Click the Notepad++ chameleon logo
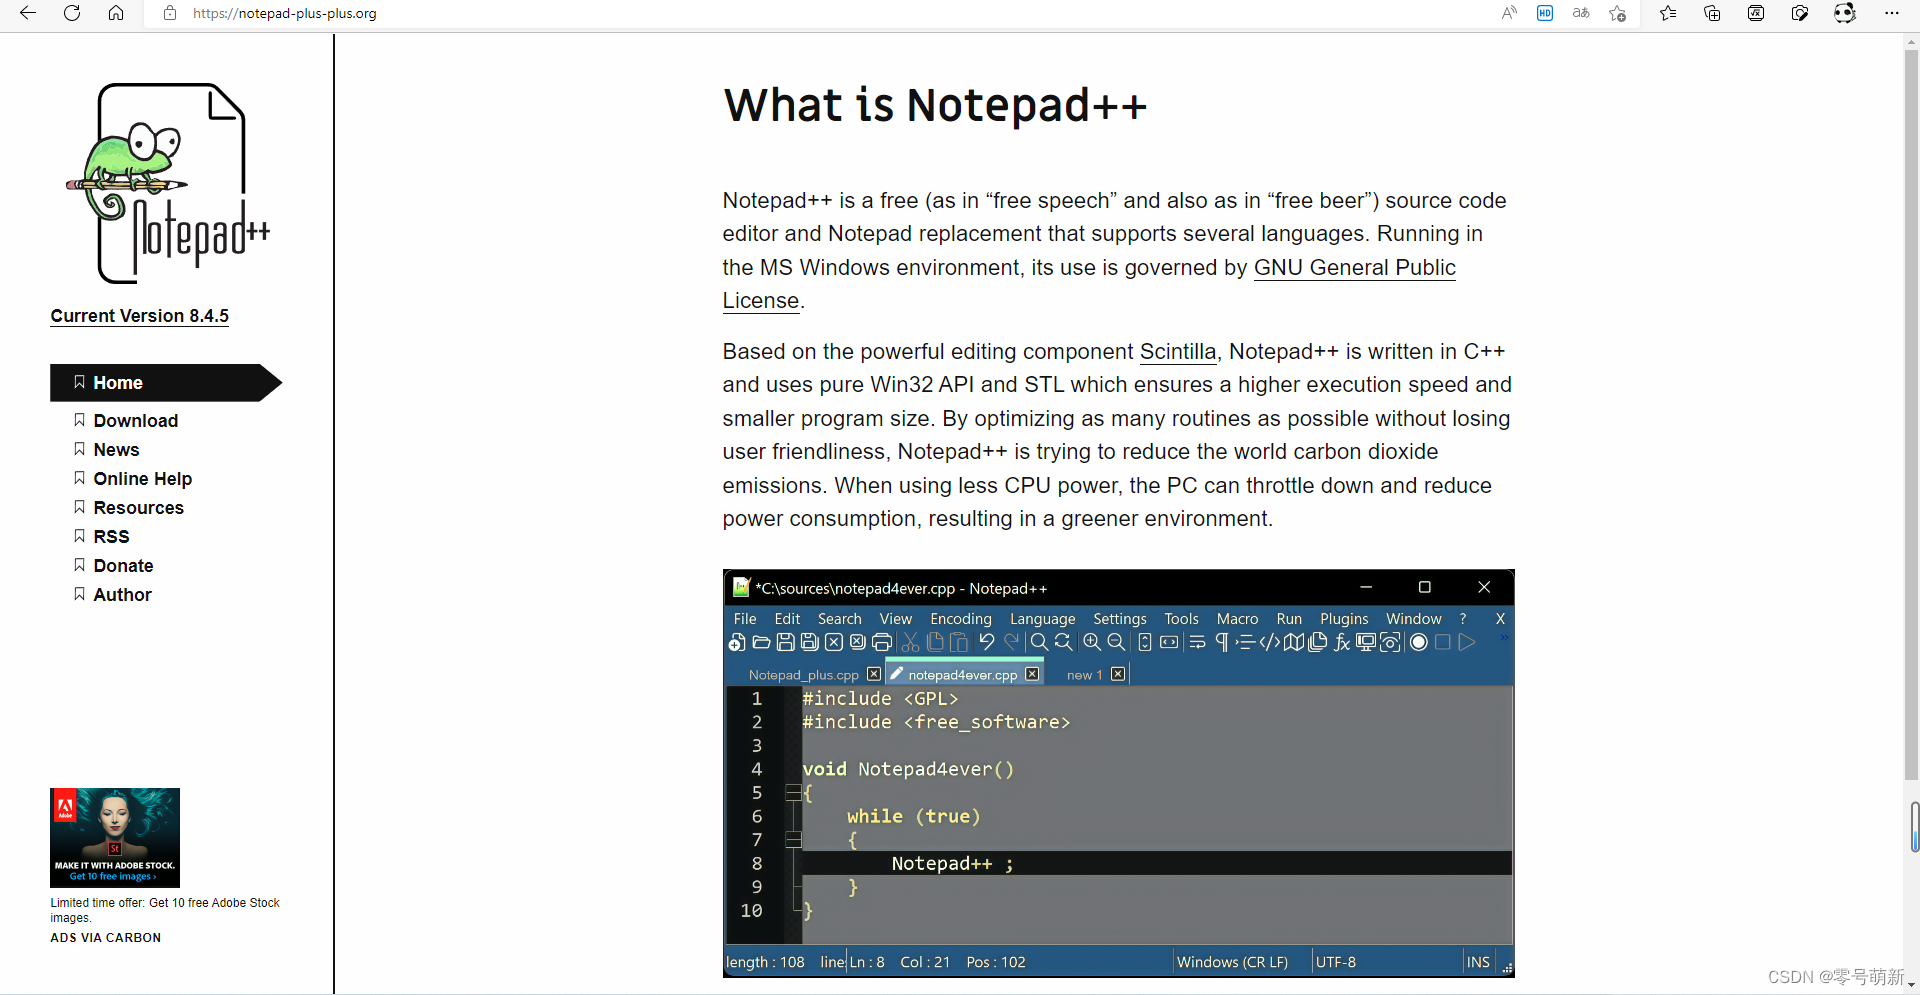 pos(168,183)
